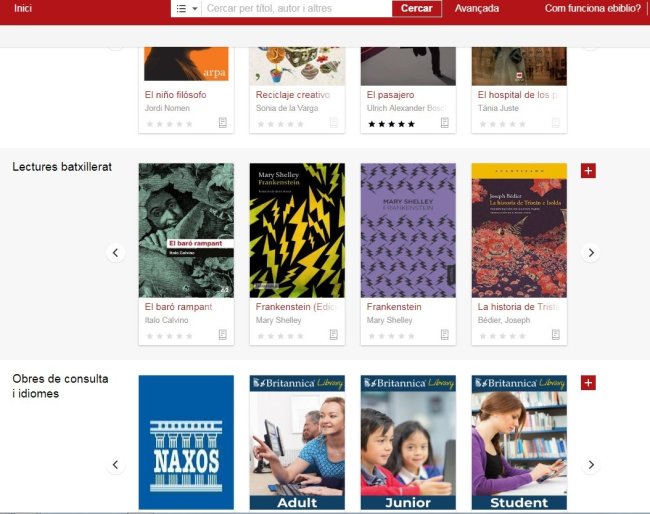Image resolution: width=650 pixels, height=514 pixels.
Task: Open the Avançada search link
Action: [x=477, y=8]
